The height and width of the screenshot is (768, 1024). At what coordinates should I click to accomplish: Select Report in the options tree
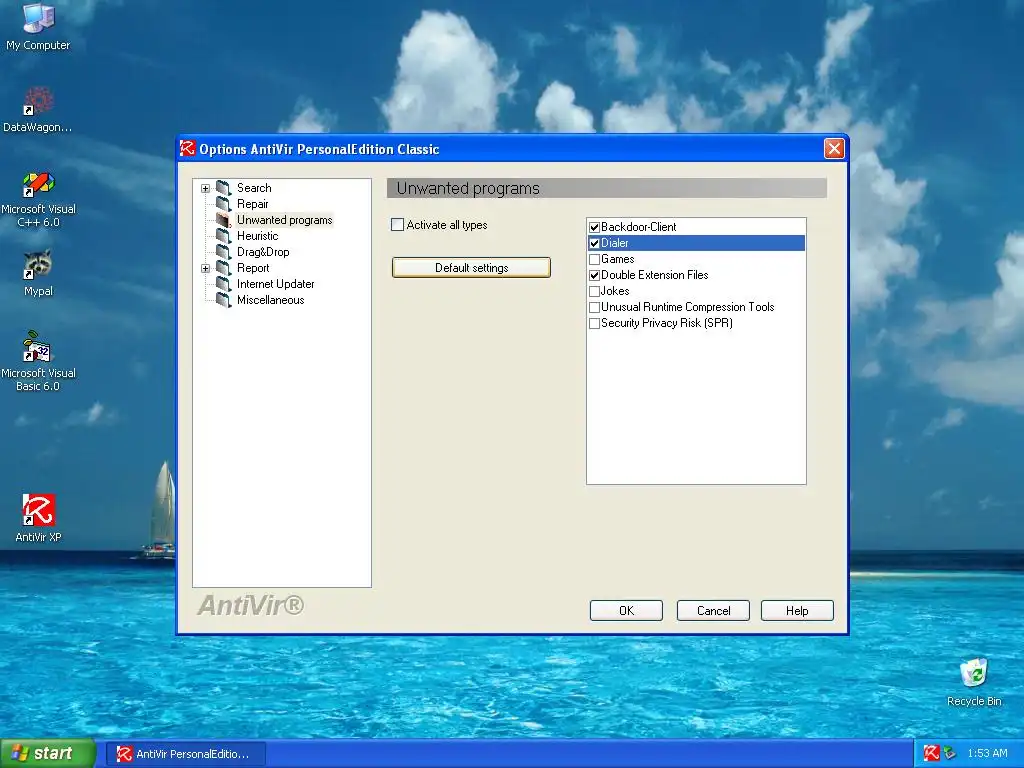point(253,268)
